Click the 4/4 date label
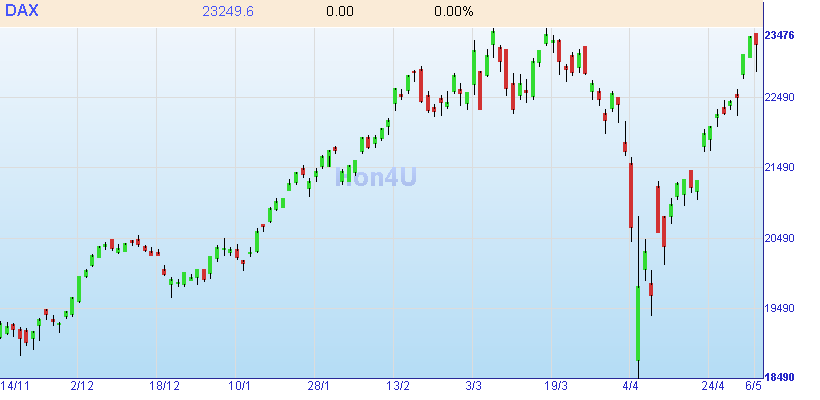This screenshot has width=820, height=400. [631, 386]
